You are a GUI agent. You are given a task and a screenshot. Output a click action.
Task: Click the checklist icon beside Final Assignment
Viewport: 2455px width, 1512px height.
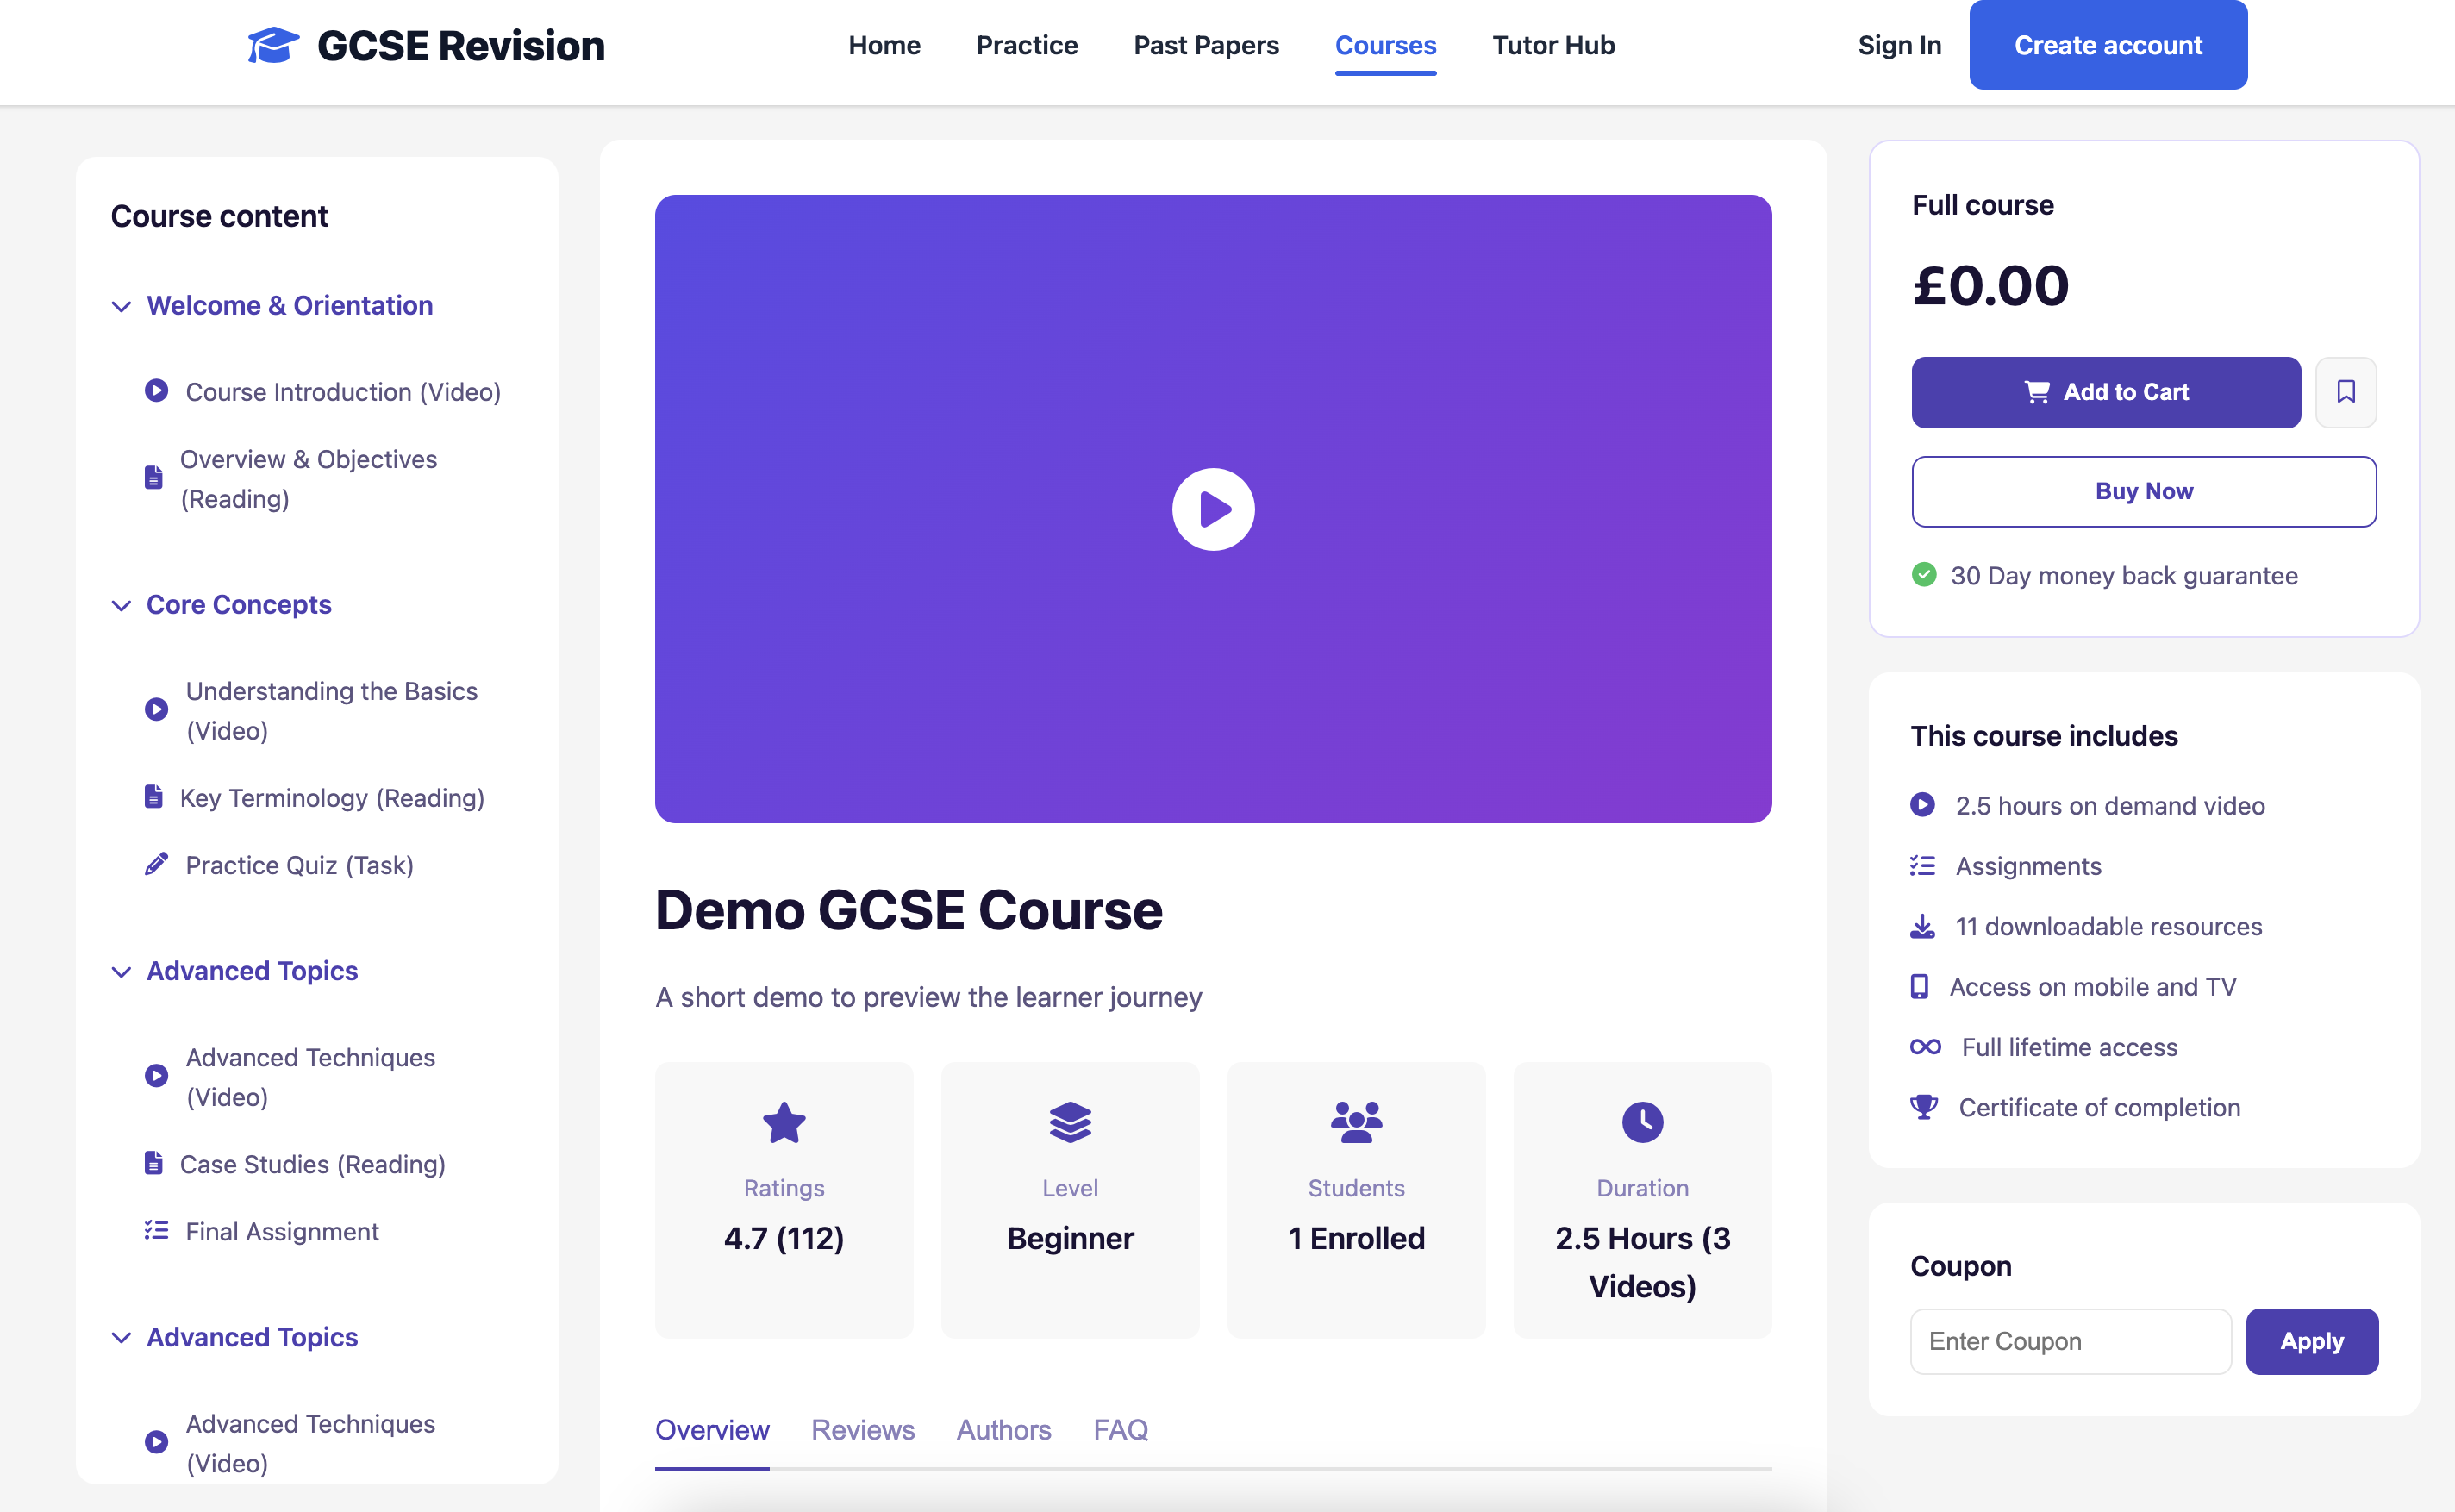155,1230
